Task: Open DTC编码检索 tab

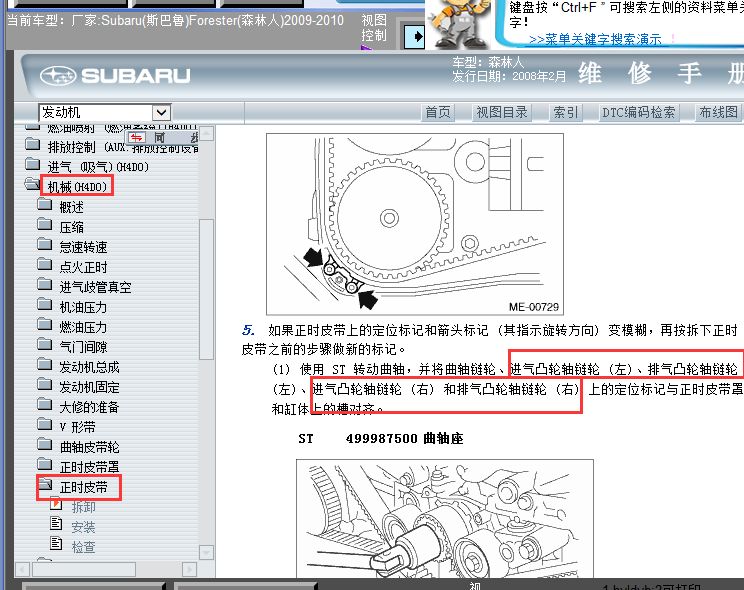Action: coord(638,112)
